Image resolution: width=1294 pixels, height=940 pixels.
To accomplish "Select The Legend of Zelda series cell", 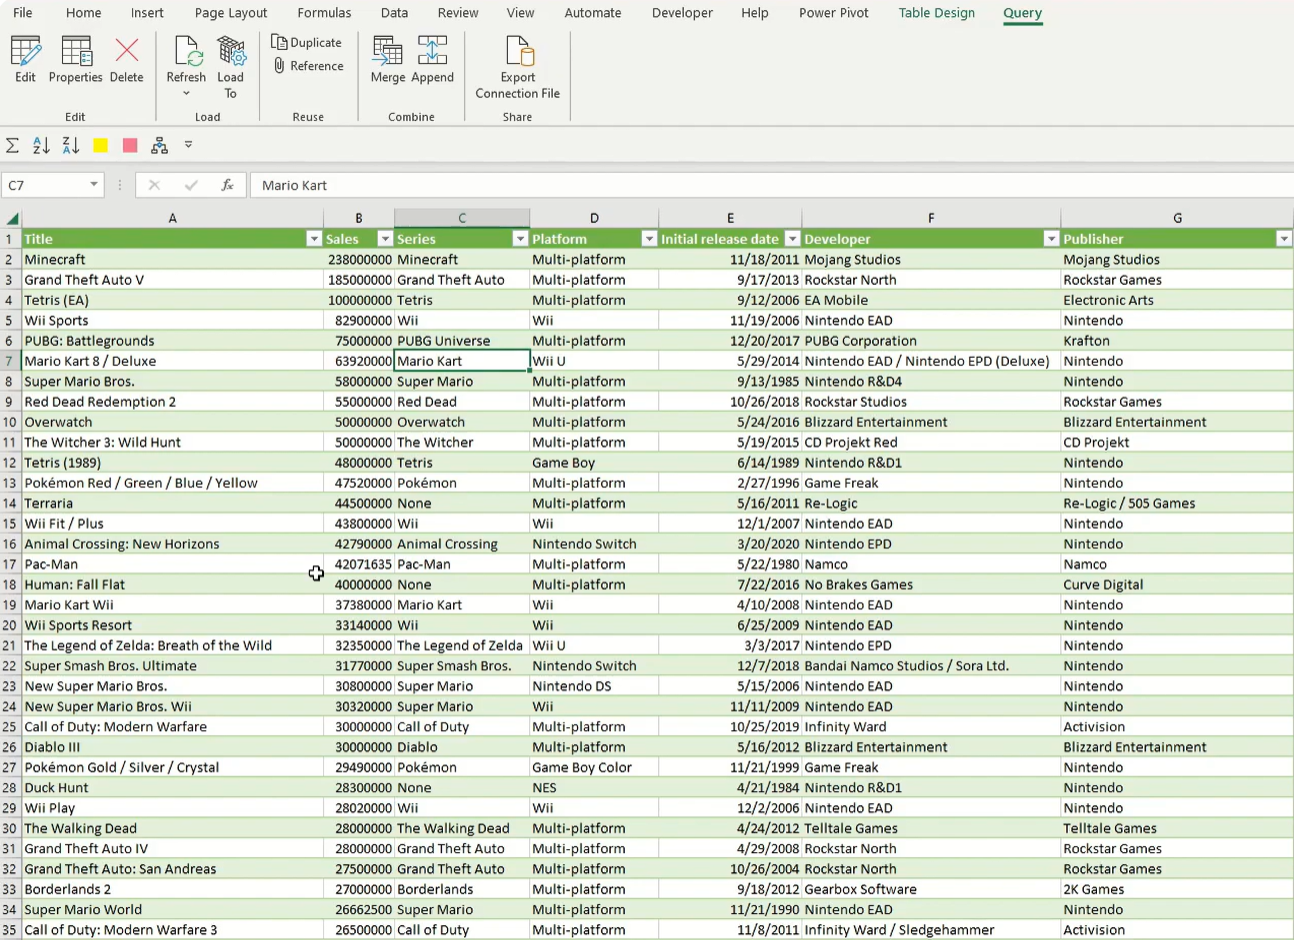I will pyautogui.click(x=462, y=646).
